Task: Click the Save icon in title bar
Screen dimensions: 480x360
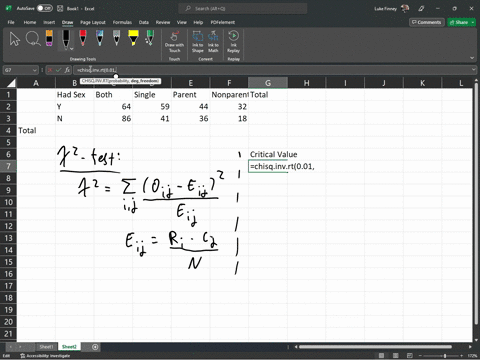Action: (60, 8)
